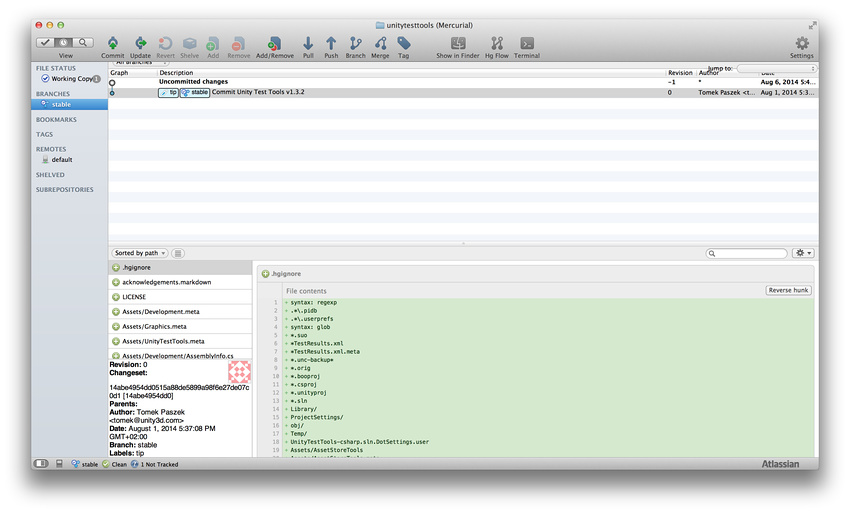Screen dimensions: 850x513
Task: Click the Reverse hunk button
Action: coord(788,290)
